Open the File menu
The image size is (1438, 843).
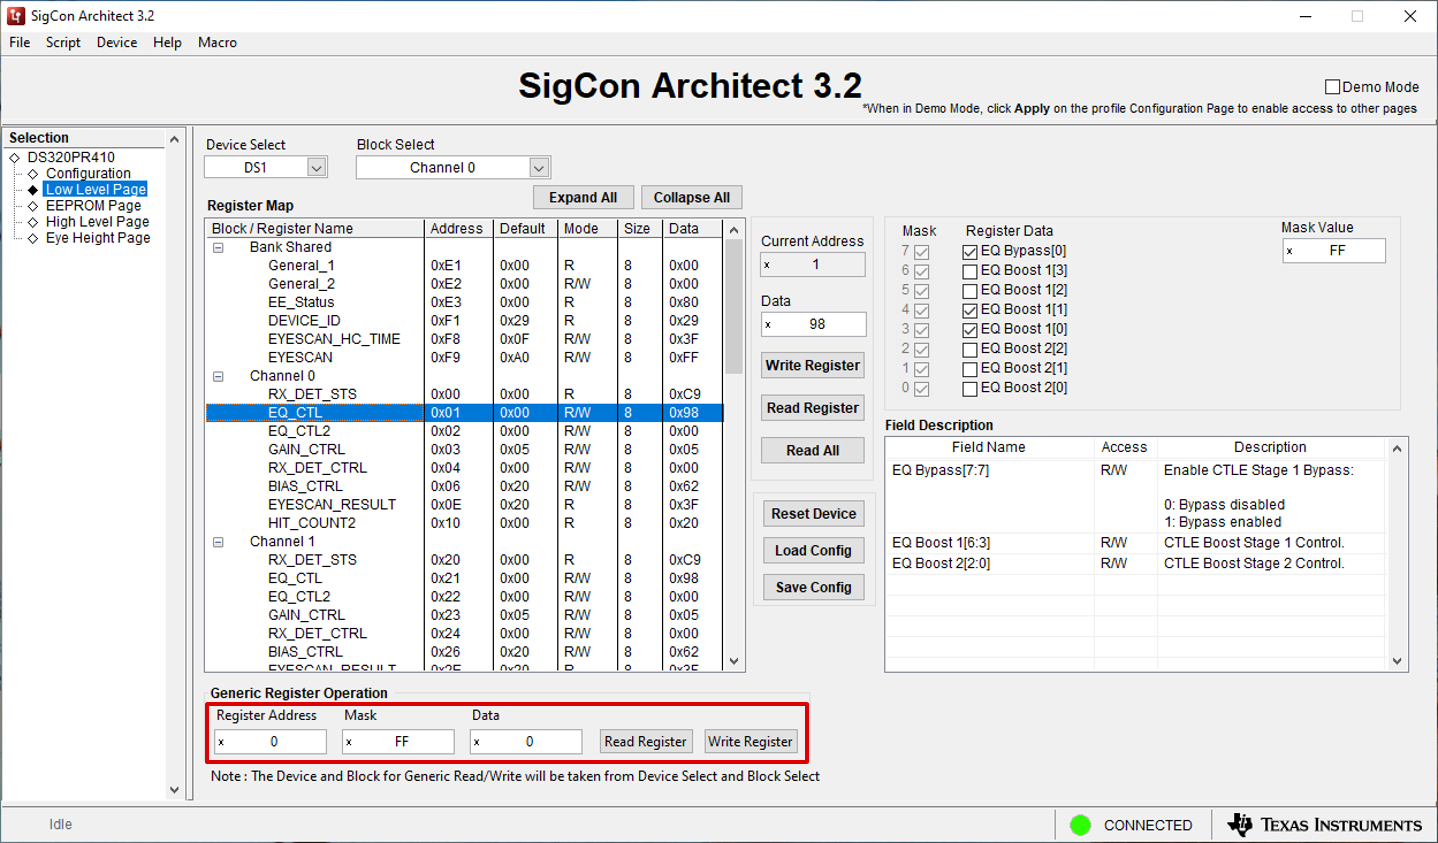(20, 42)
